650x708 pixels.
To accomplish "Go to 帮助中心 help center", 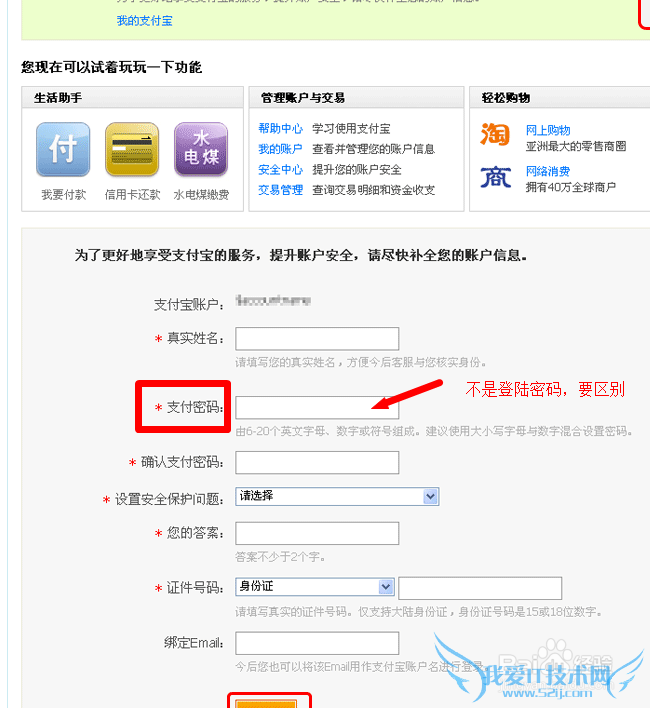I will point(280,129).
